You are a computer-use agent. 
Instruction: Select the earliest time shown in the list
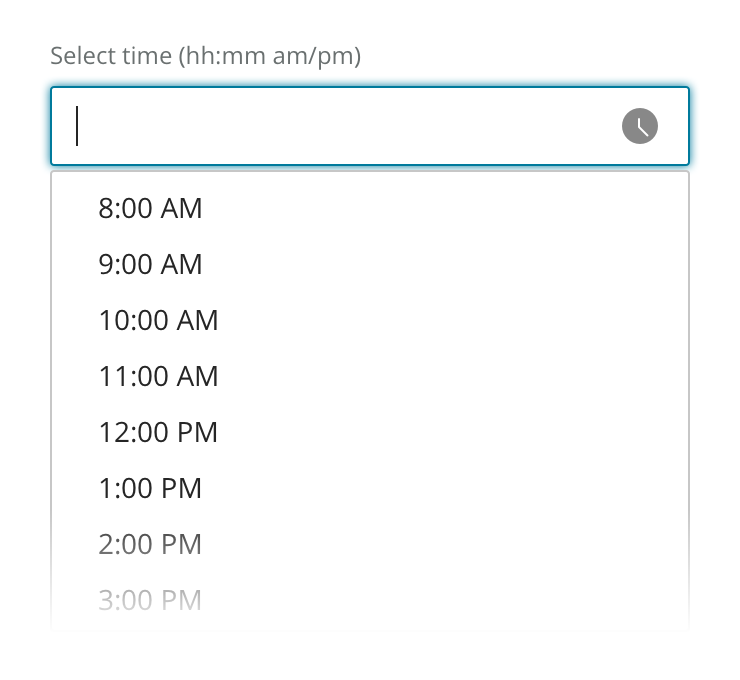coord(150,208)
